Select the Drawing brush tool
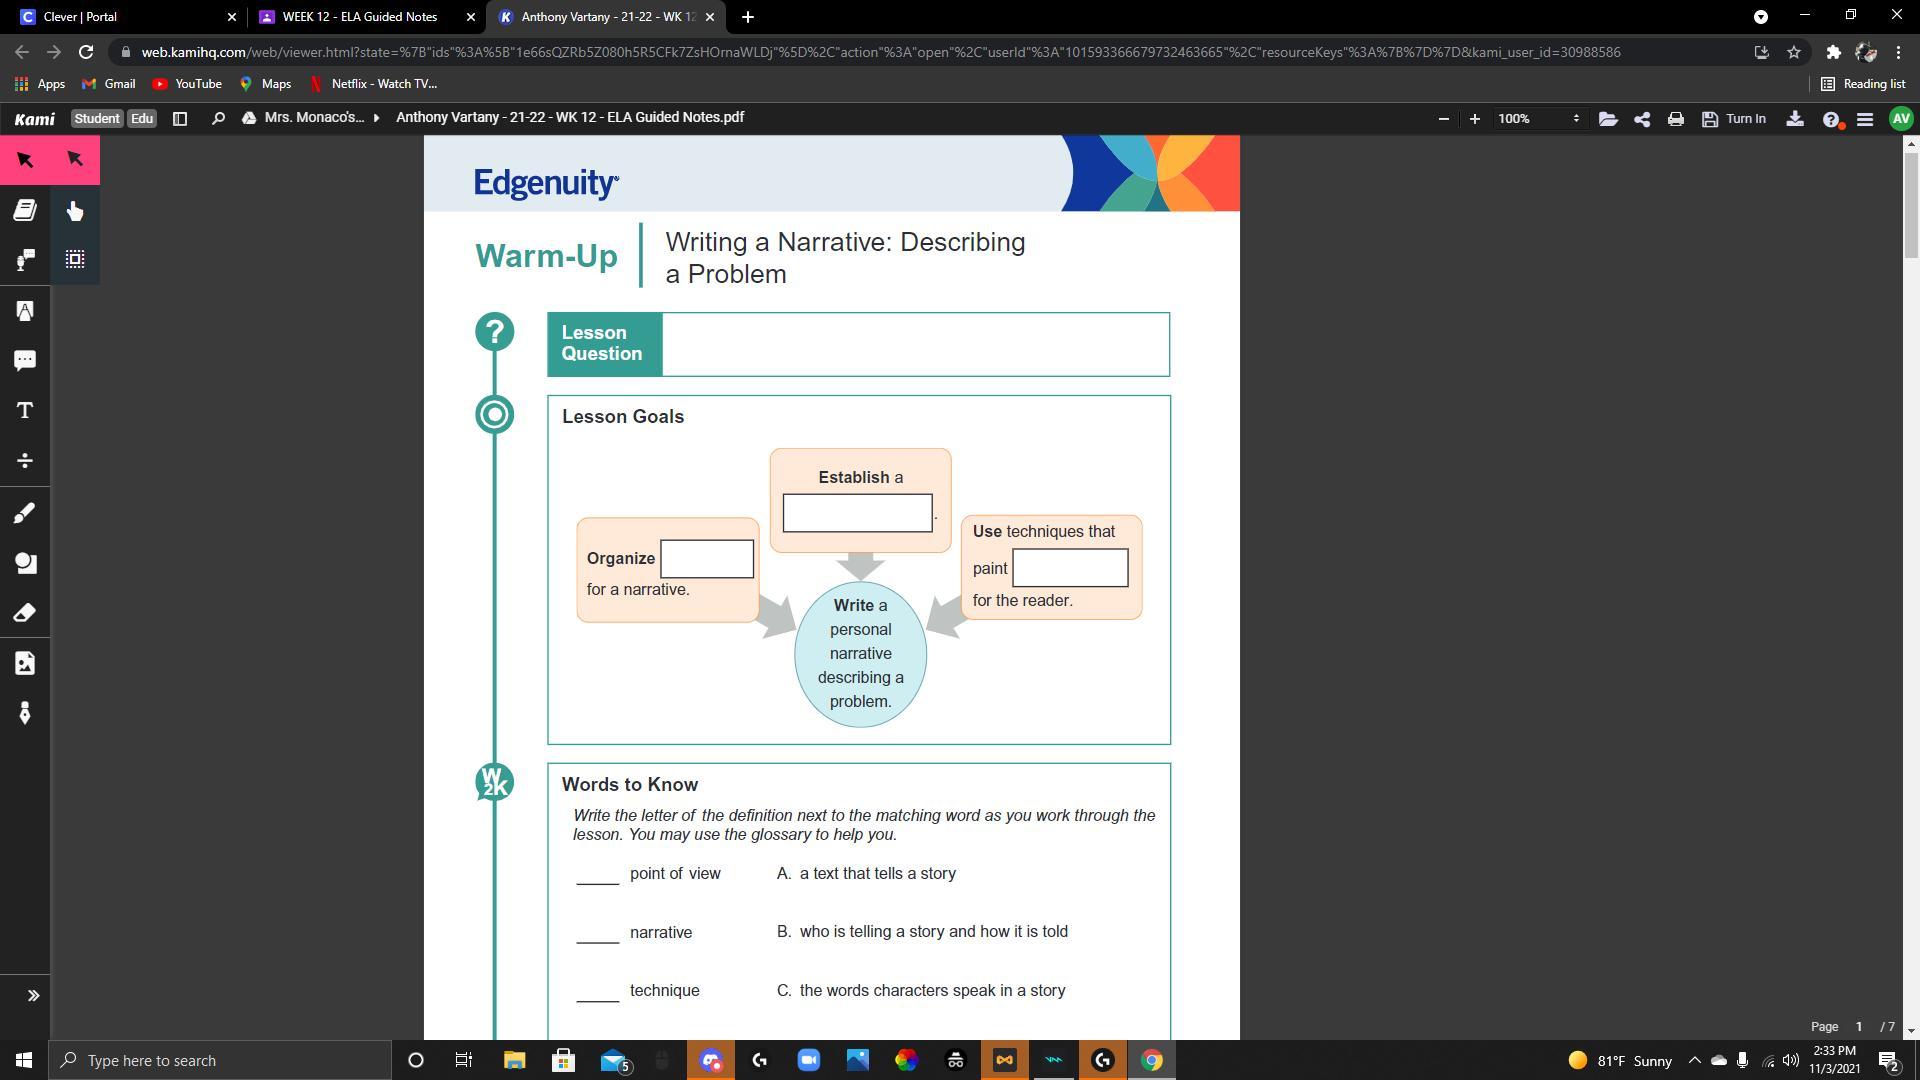The height and width of the screenshot is (1080, 1920). click(25, 513)
